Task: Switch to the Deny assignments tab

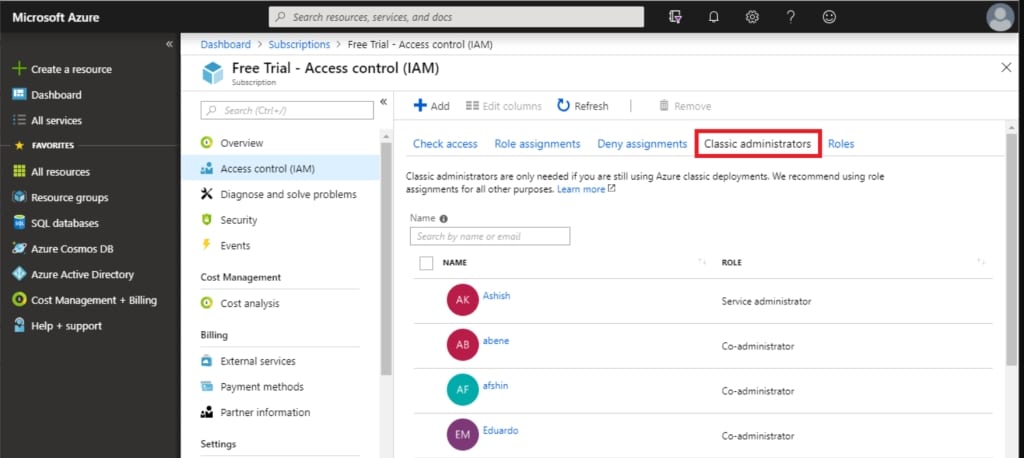Action: coord(642,144)
